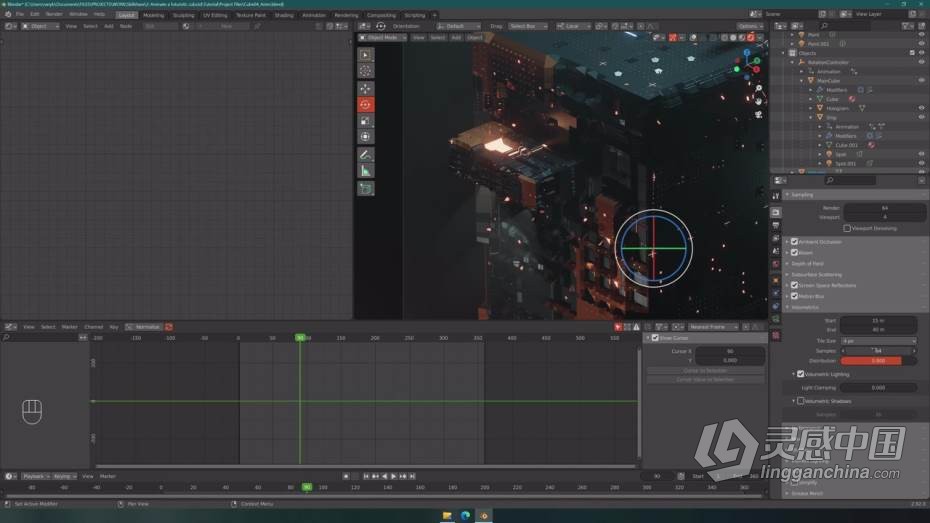Open the Keying dropdown in timeline
Viewport: 930px width, 523px height.
coord(65,476)
